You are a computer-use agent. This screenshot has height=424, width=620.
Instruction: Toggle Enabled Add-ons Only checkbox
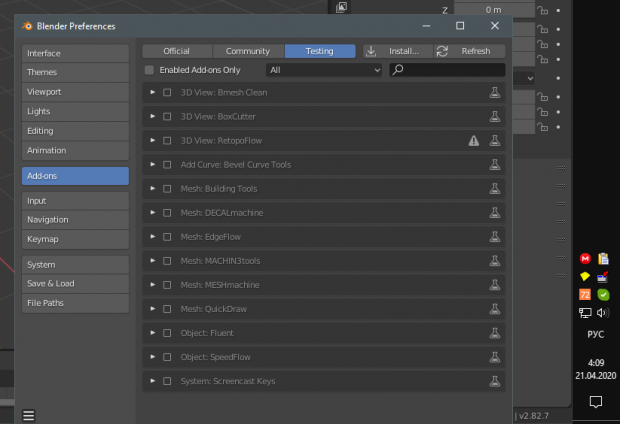point(149,70)
